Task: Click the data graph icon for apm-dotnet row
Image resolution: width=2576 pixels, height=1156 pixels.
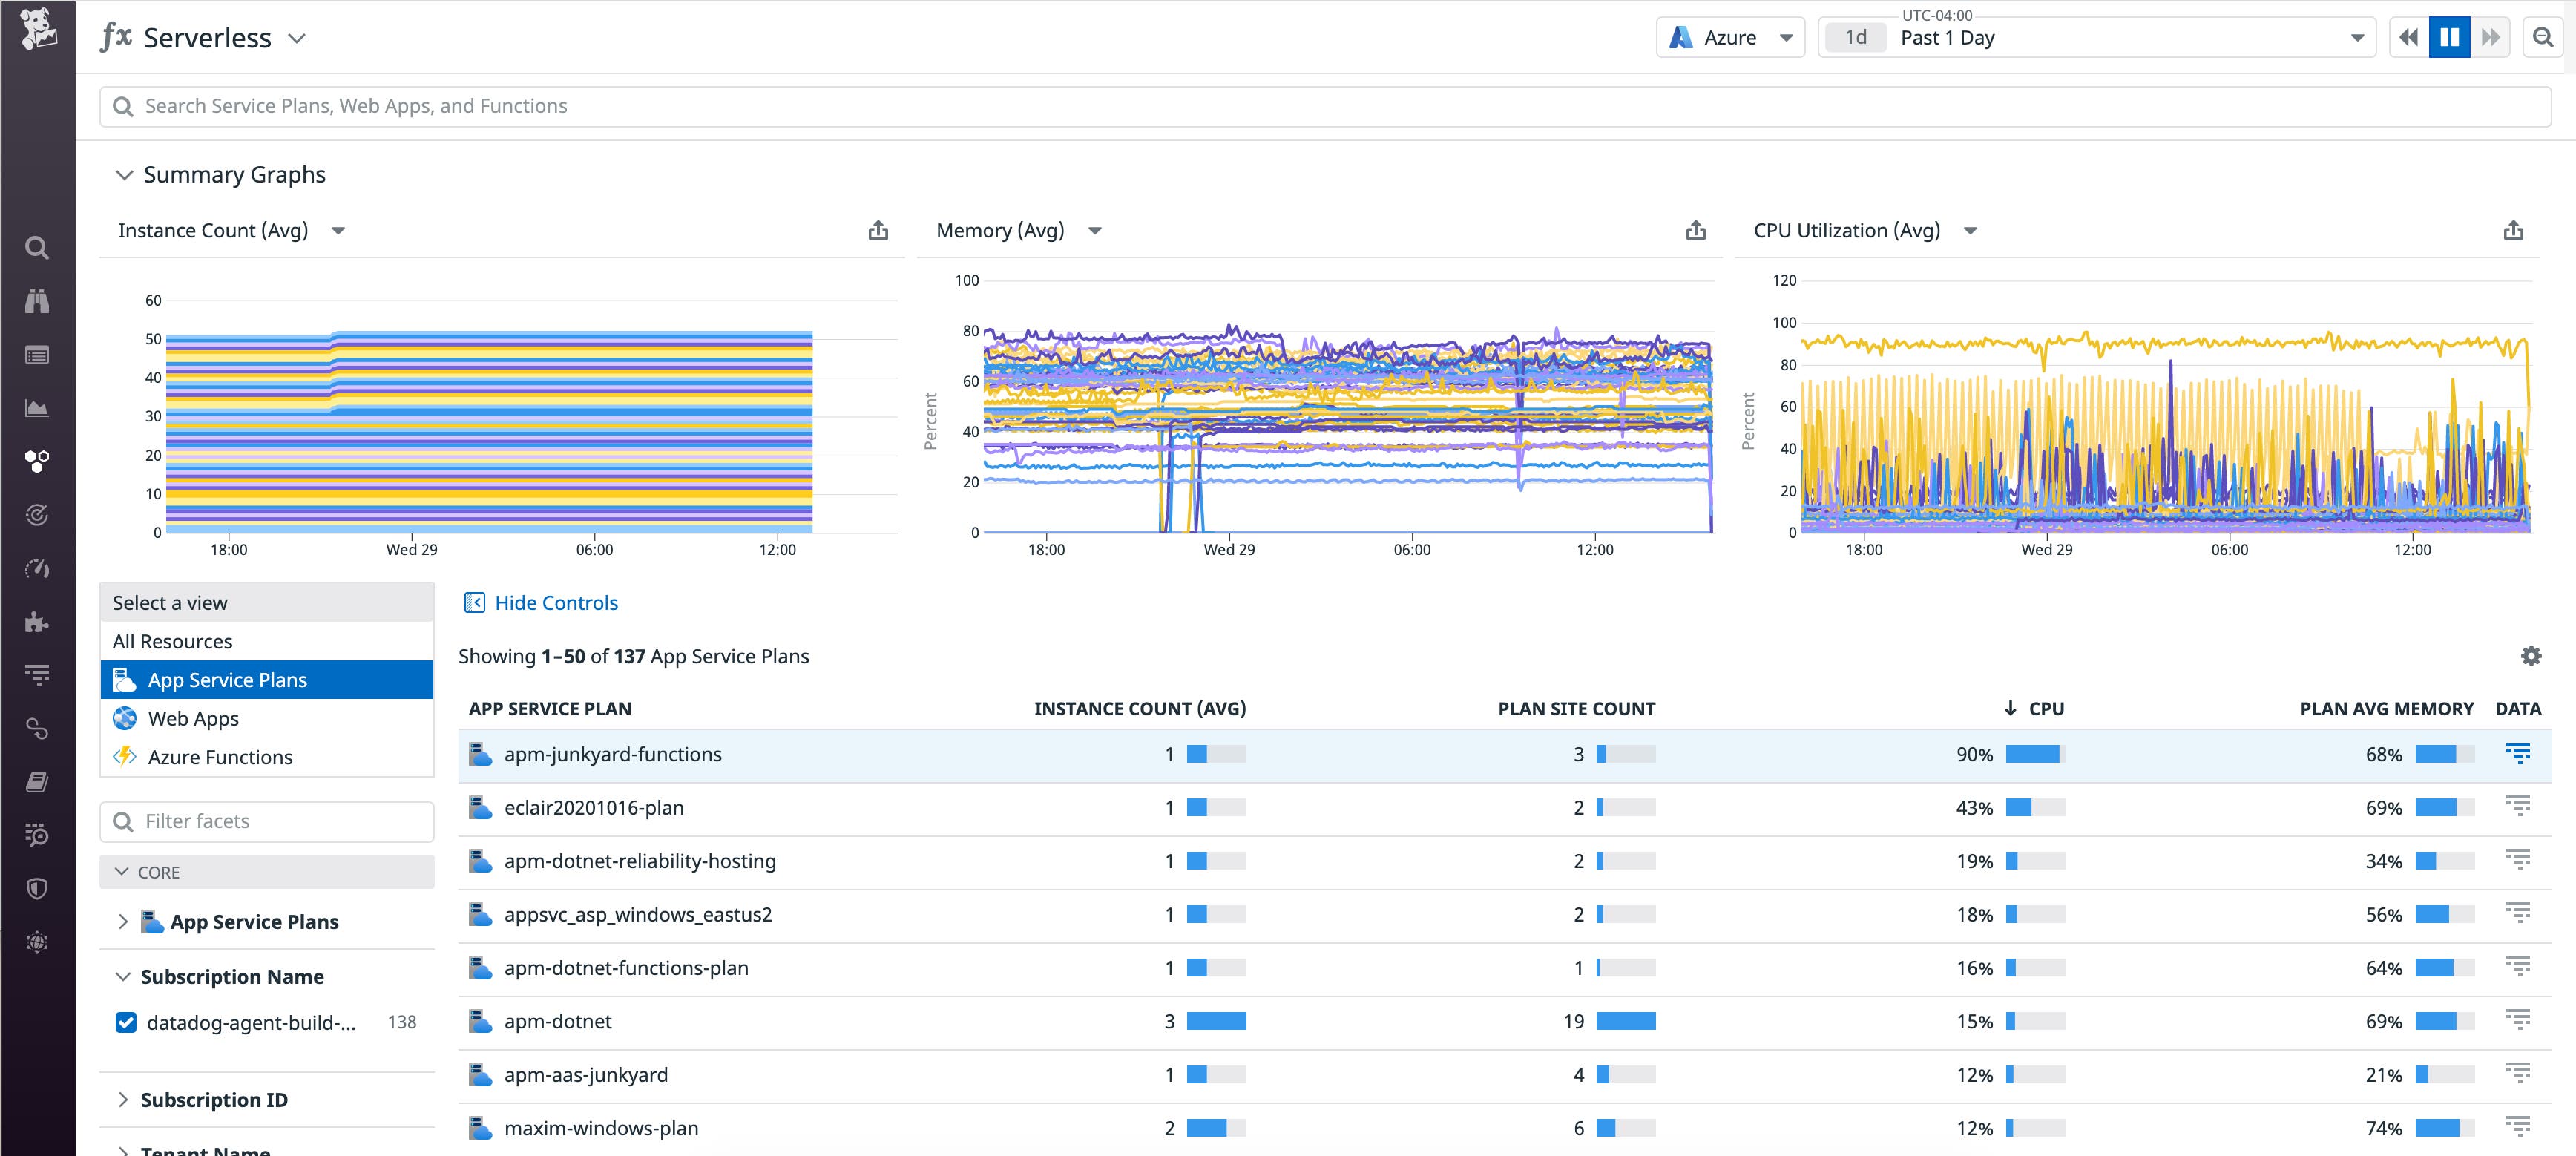Action: pos(2518,1021)
